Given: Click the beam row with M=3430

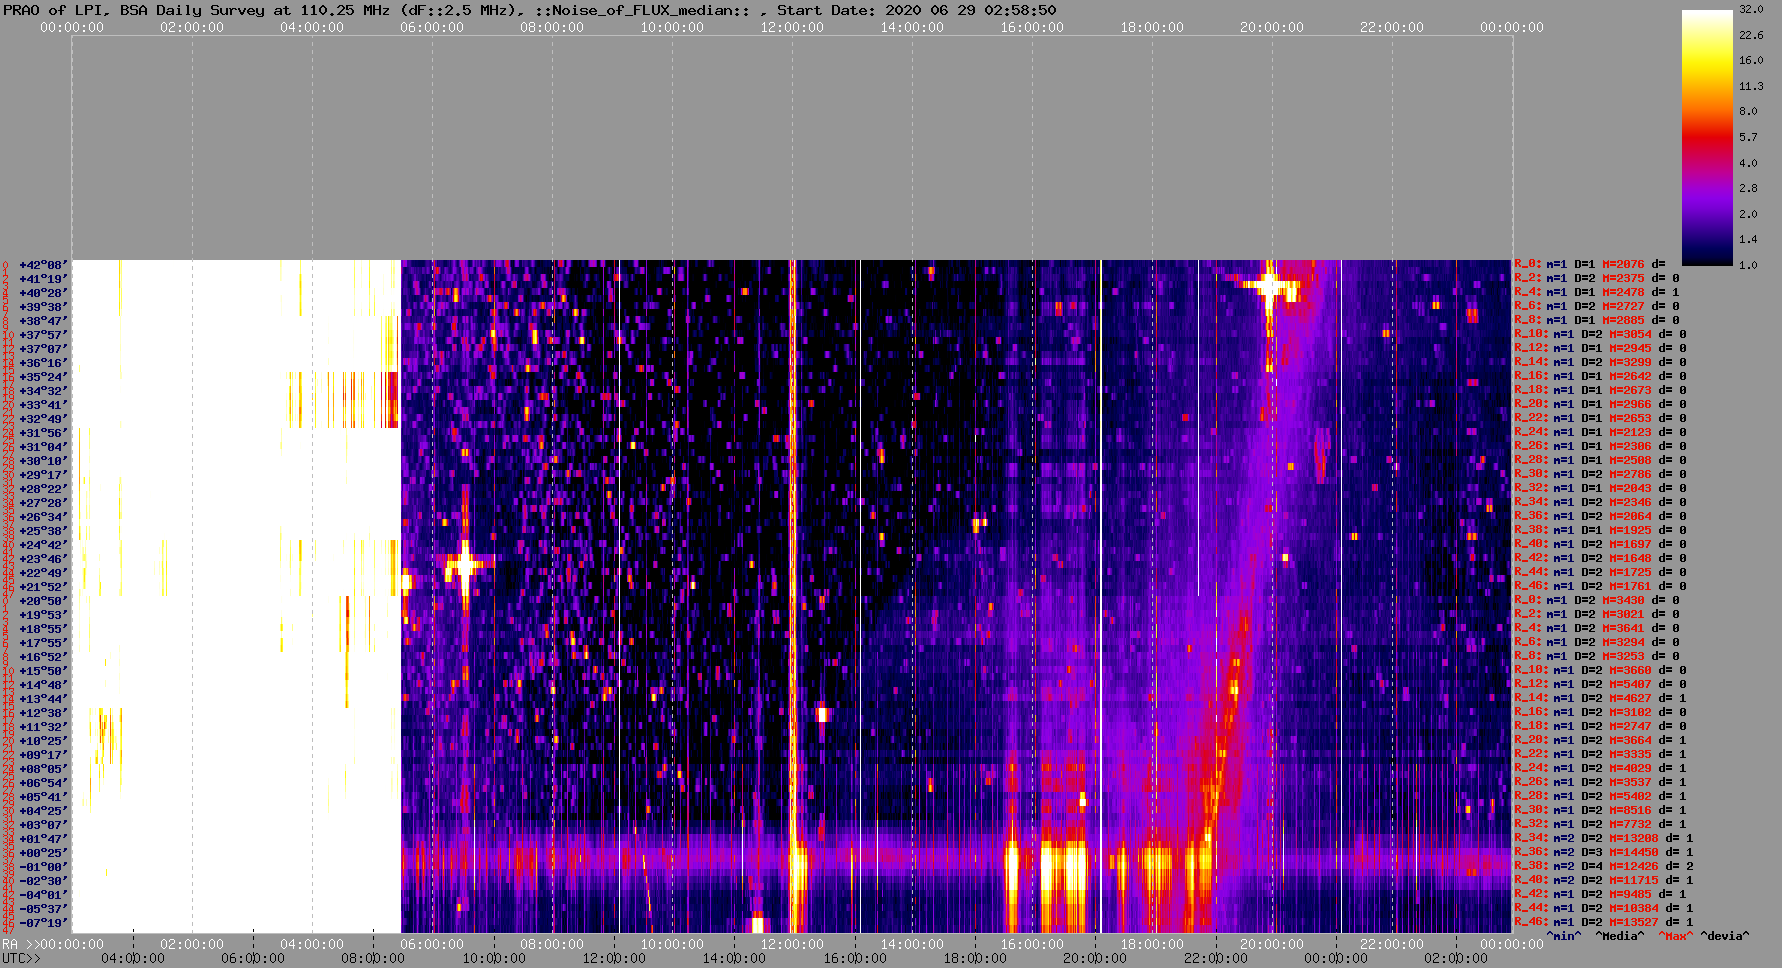Looking at the screenshot, I should pos(1601,601).
